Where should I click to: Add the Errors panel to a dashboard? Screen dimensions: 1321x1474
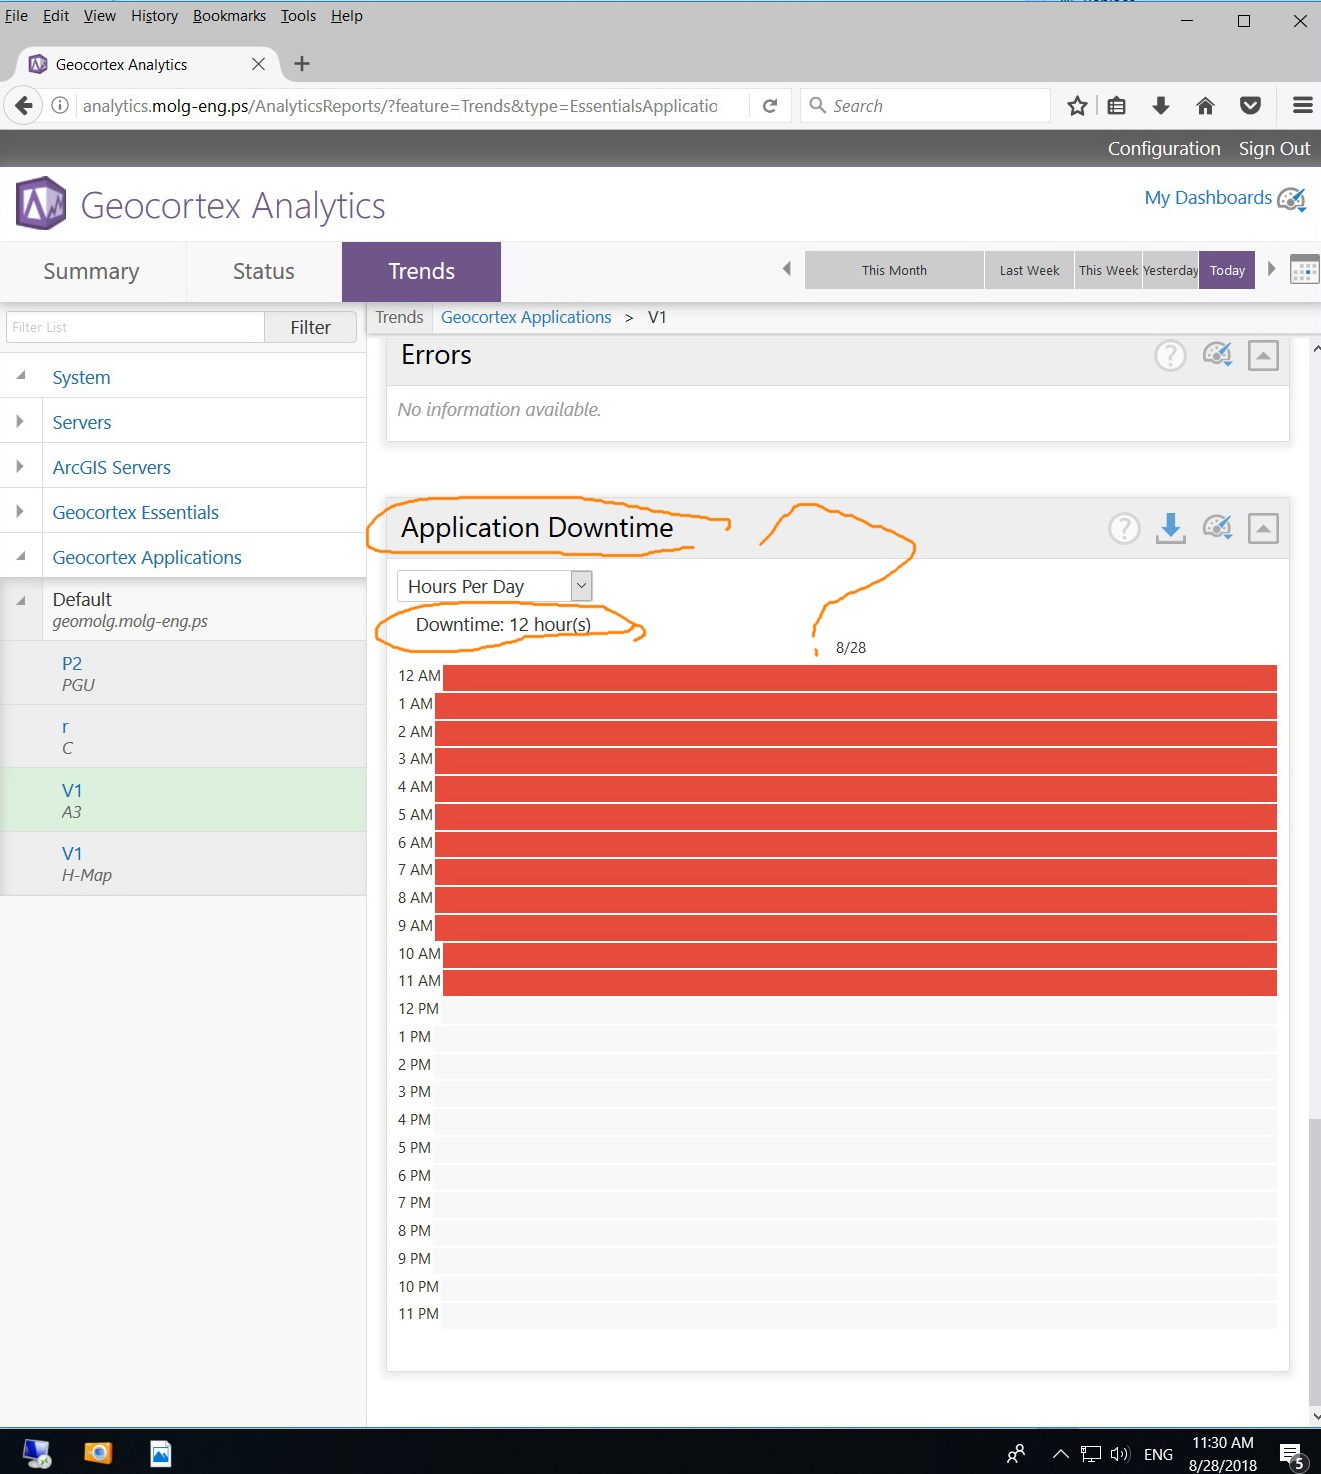click(1217, 355)
